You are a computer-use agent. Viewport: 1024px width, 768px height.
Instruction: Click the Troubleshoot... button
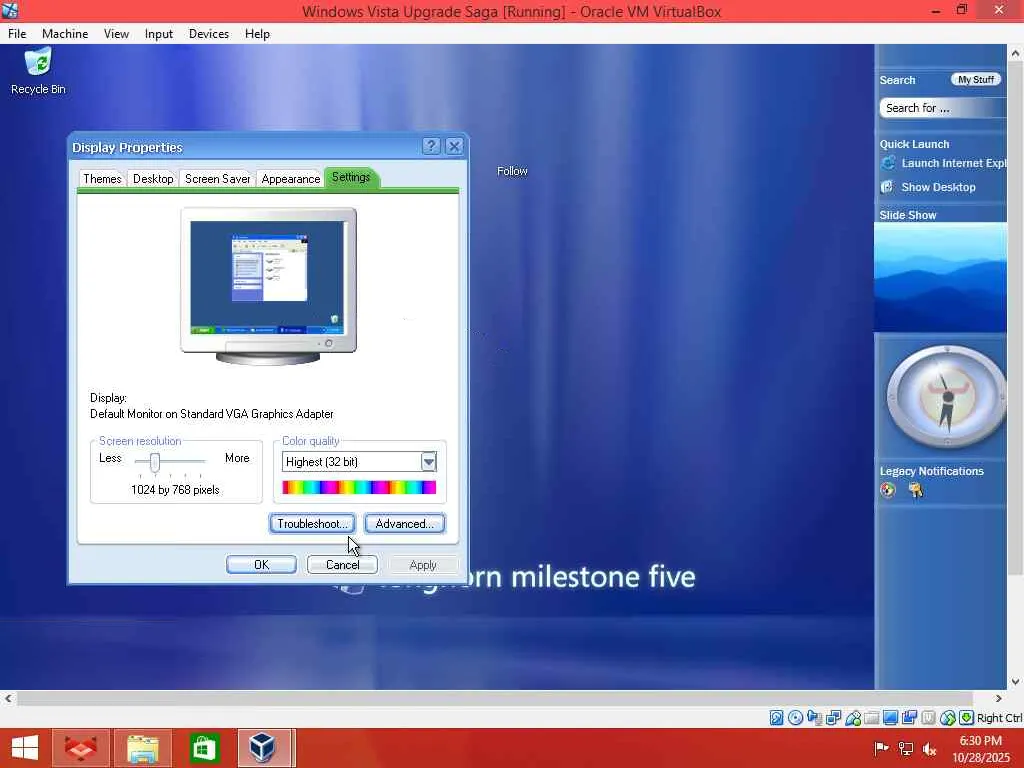pos(312,524)
